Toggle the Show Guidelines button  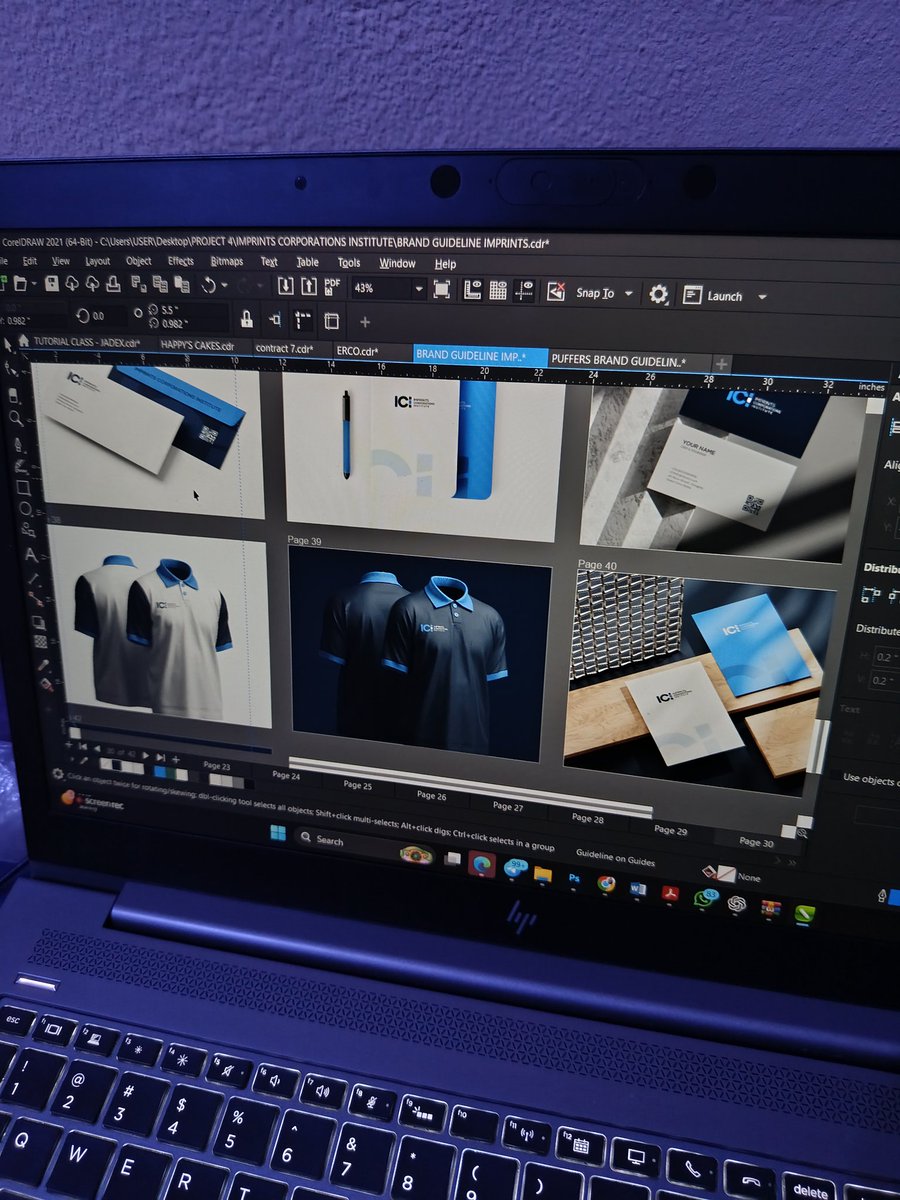click(x=525, y=291)
